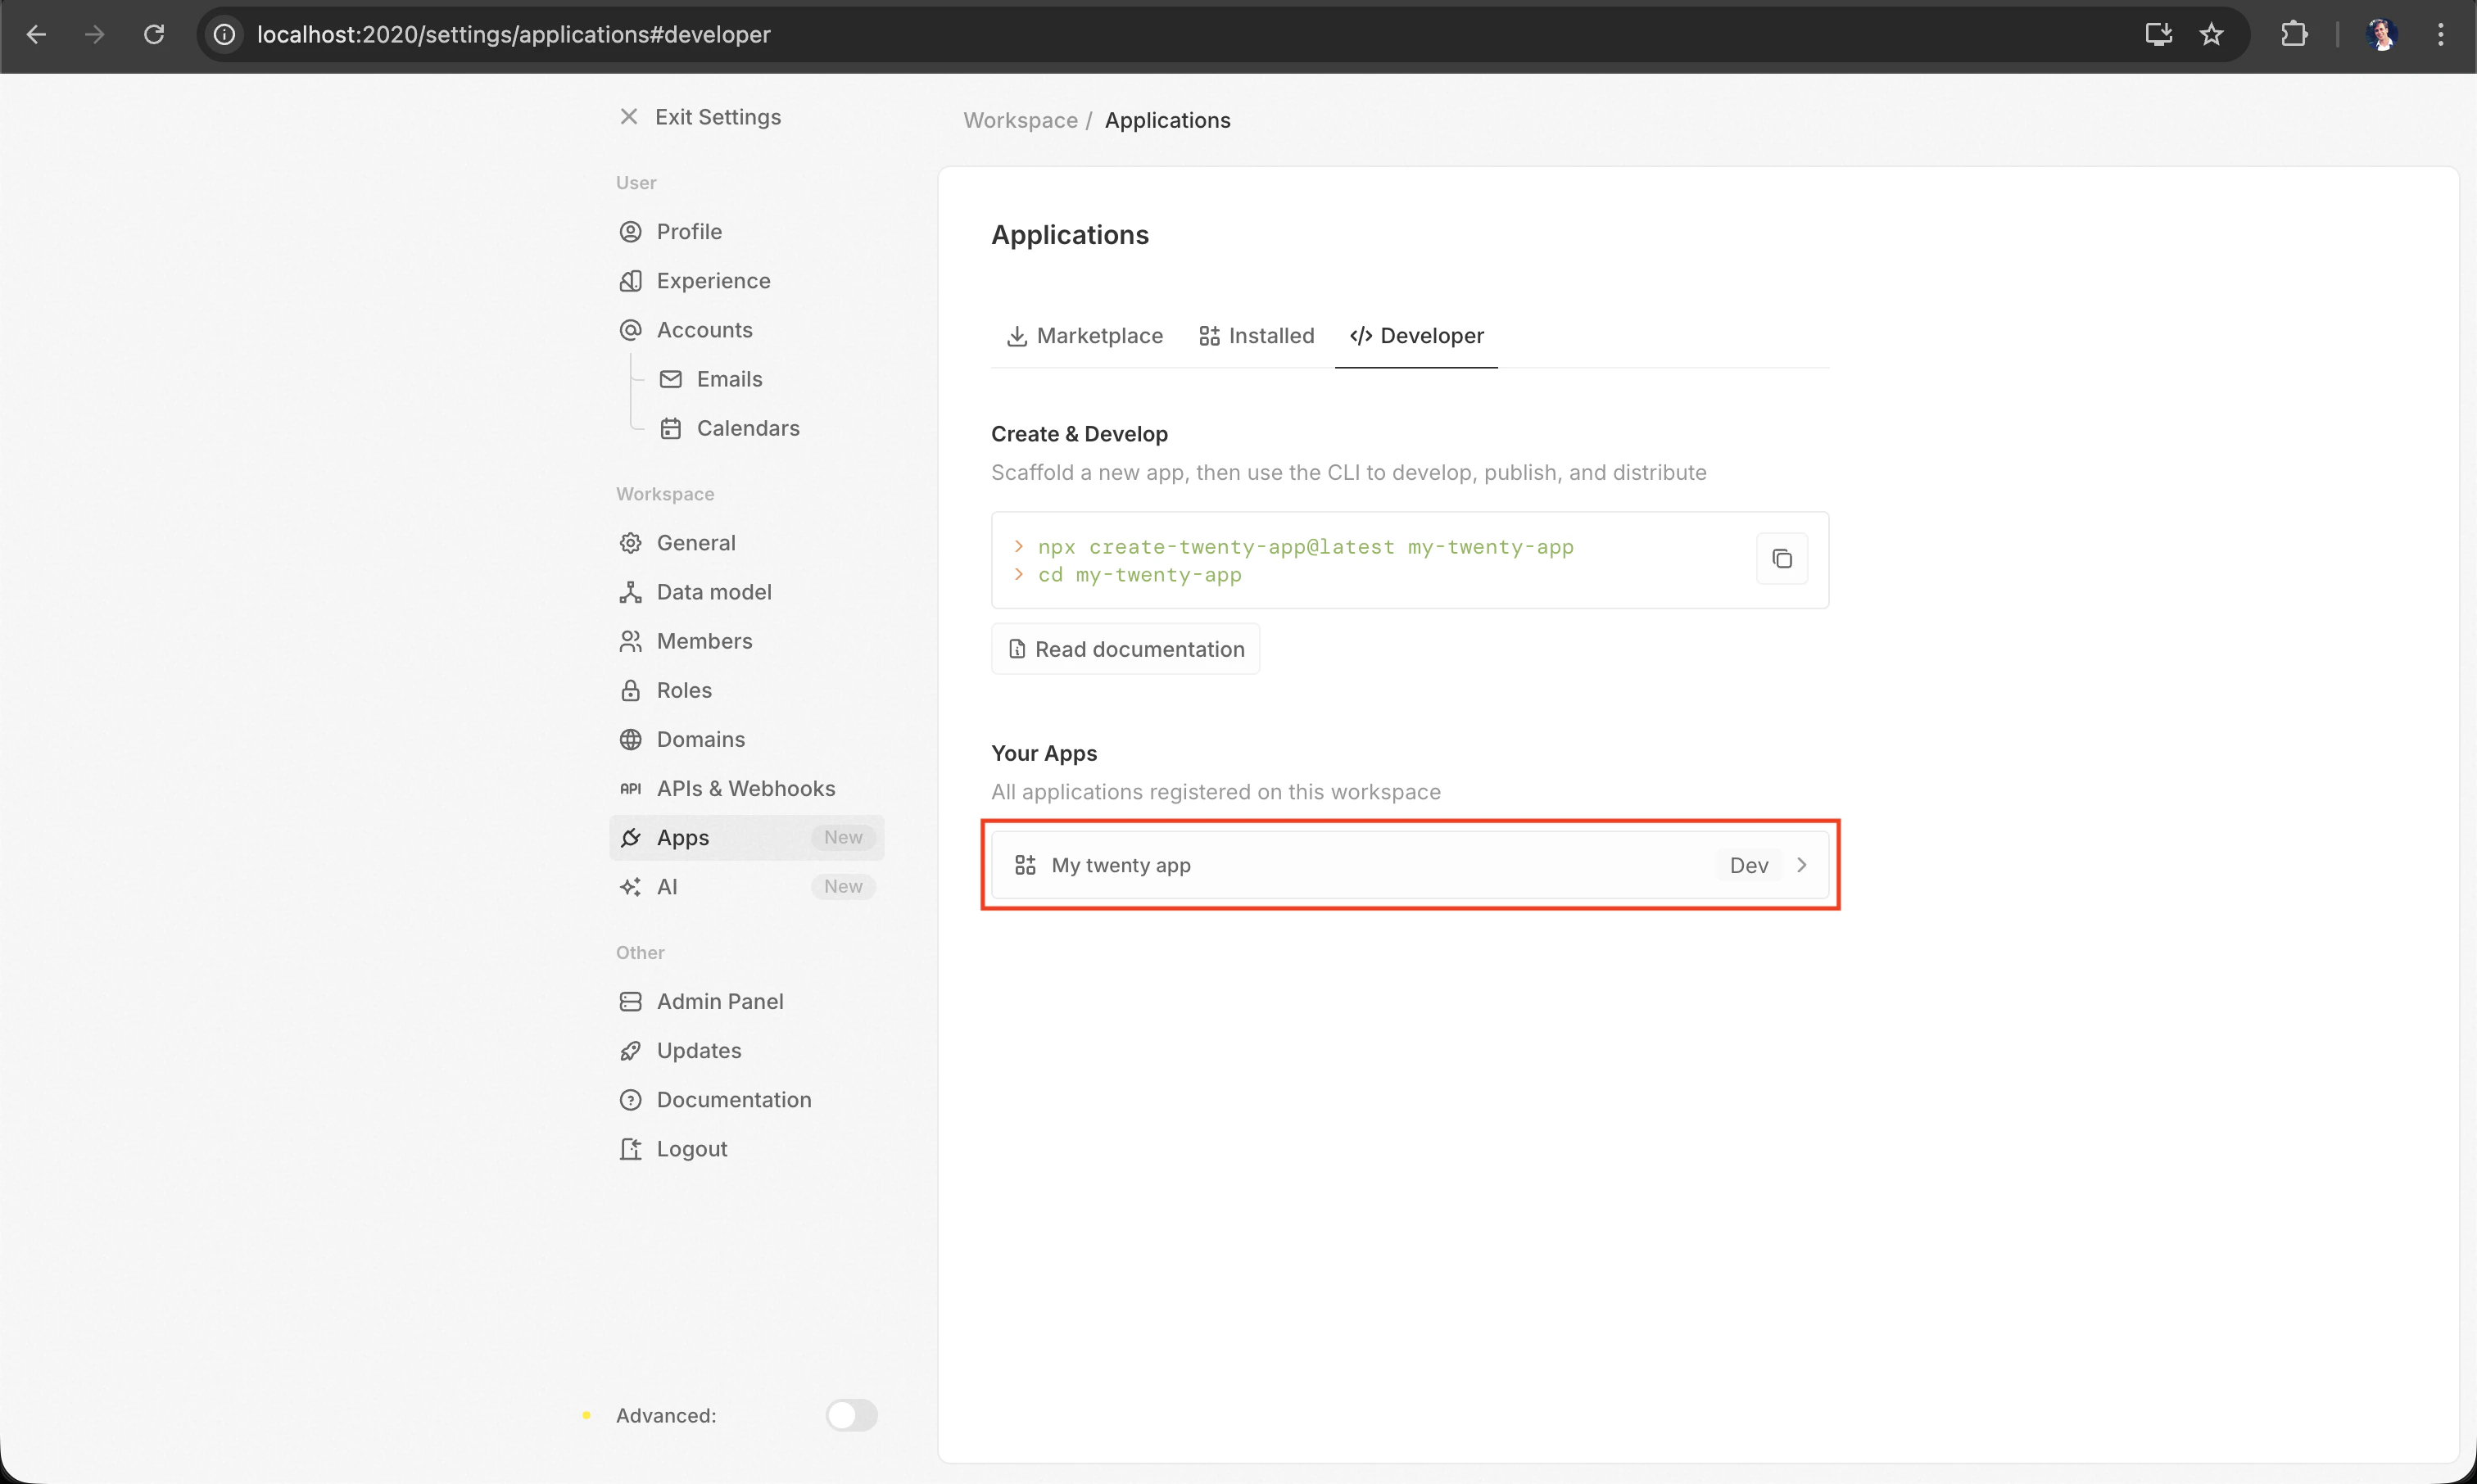Screen dimensions: 2477x1484
Task: Open the Chrome three-dot menu
Action: click(2440, 35)
